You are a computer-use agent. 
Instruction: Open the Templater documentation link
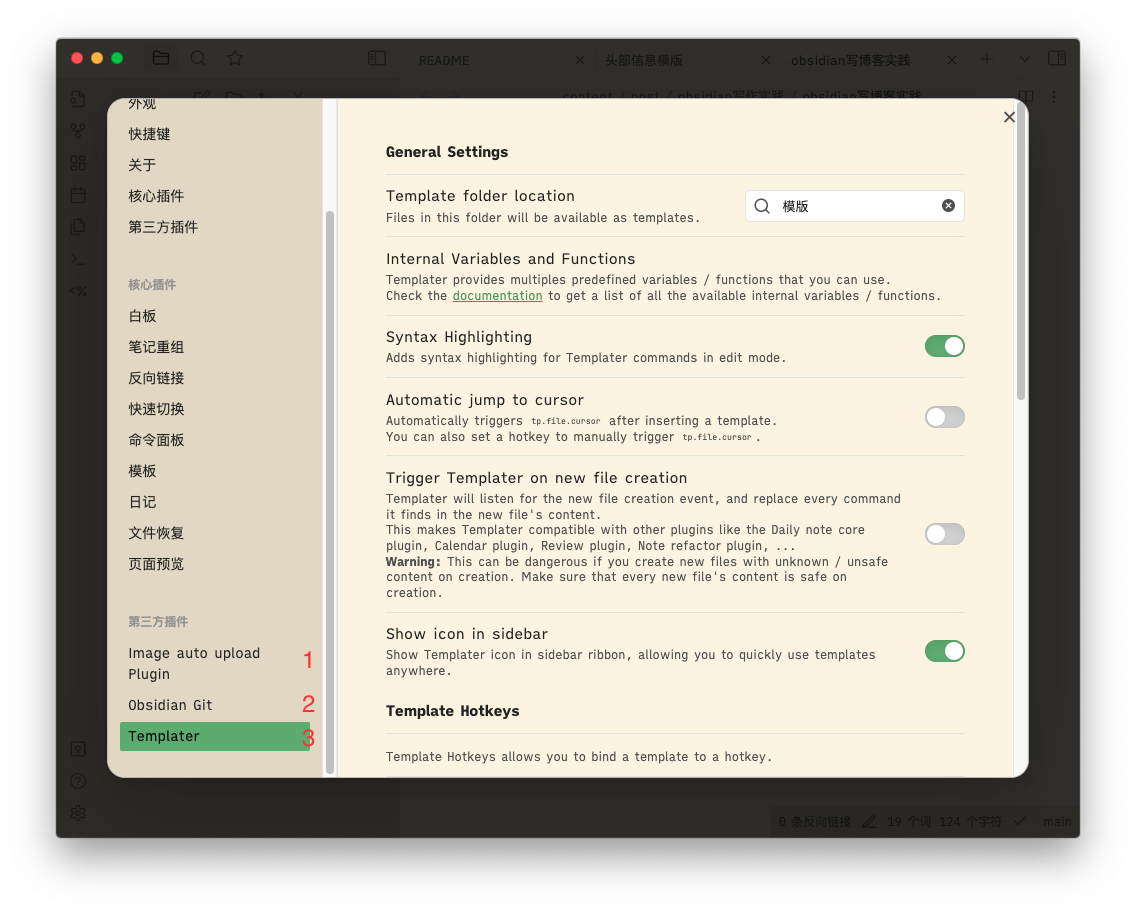tap(497, 296)
